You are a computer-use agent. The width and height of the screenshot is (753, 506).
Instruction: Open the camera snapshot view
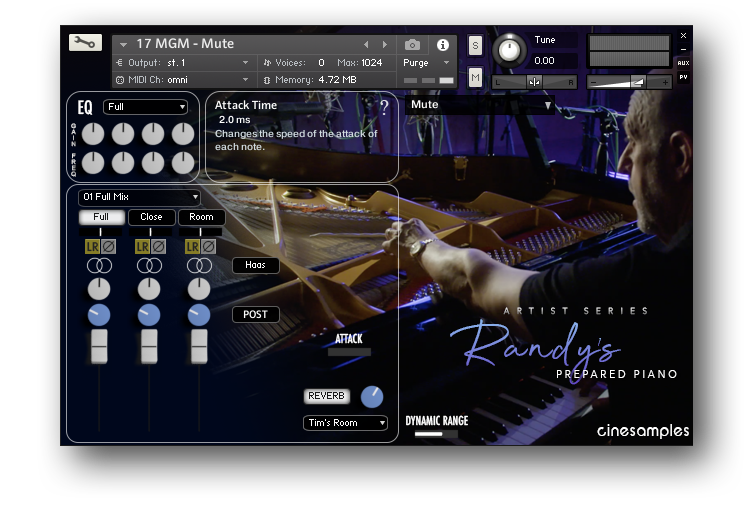pos(412,45)
